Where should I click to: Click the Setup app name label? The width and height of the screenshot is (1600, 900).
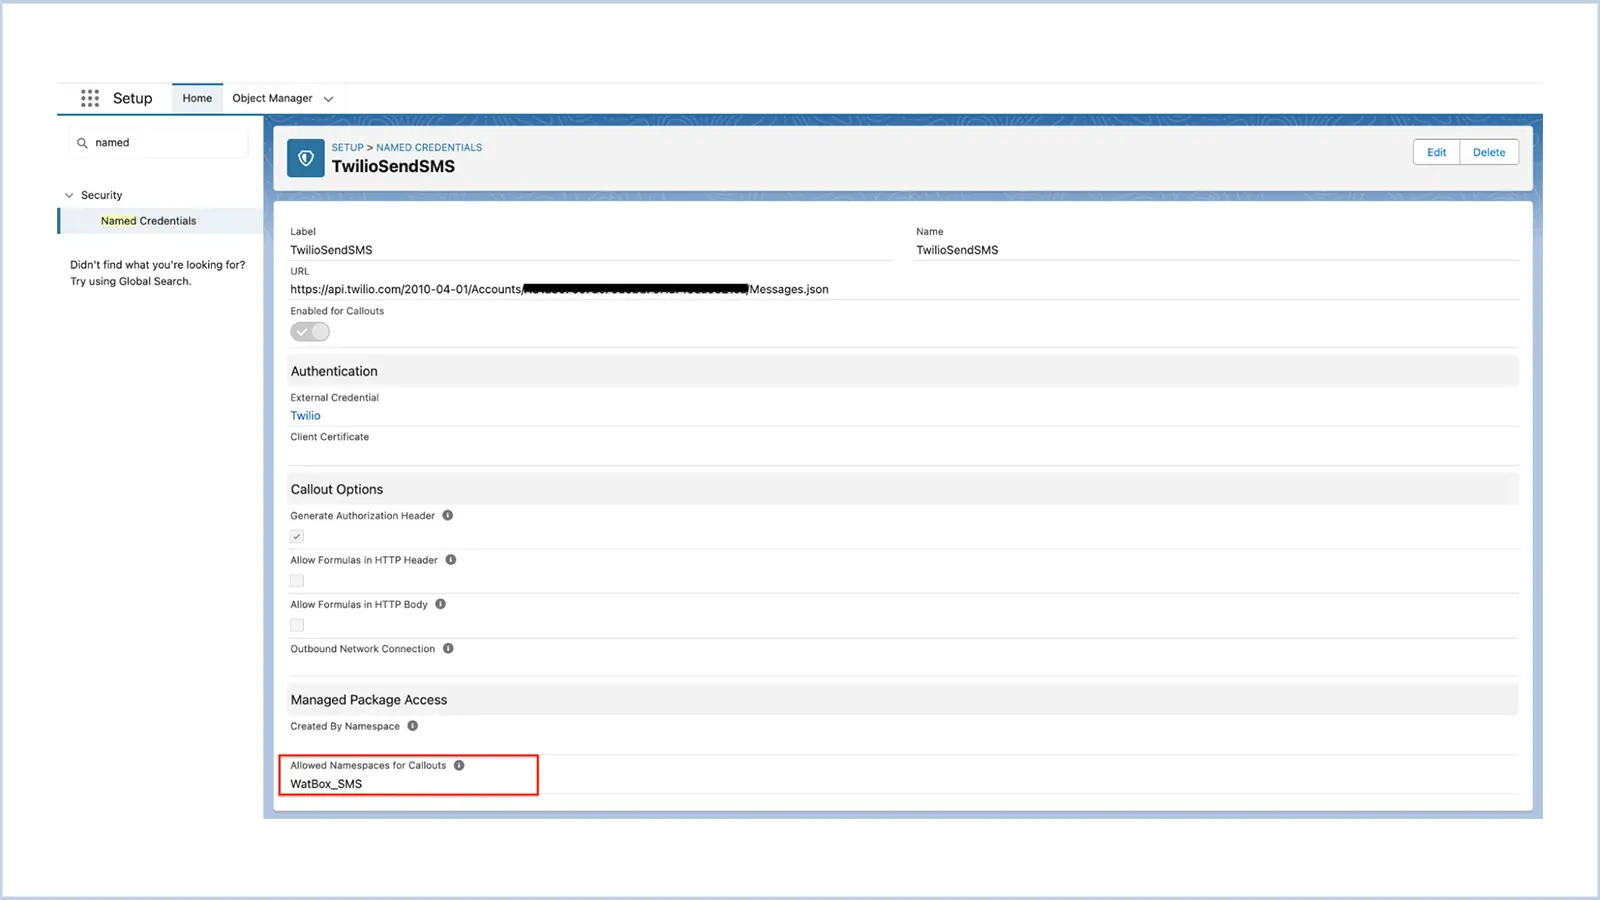tap(132, 98)
